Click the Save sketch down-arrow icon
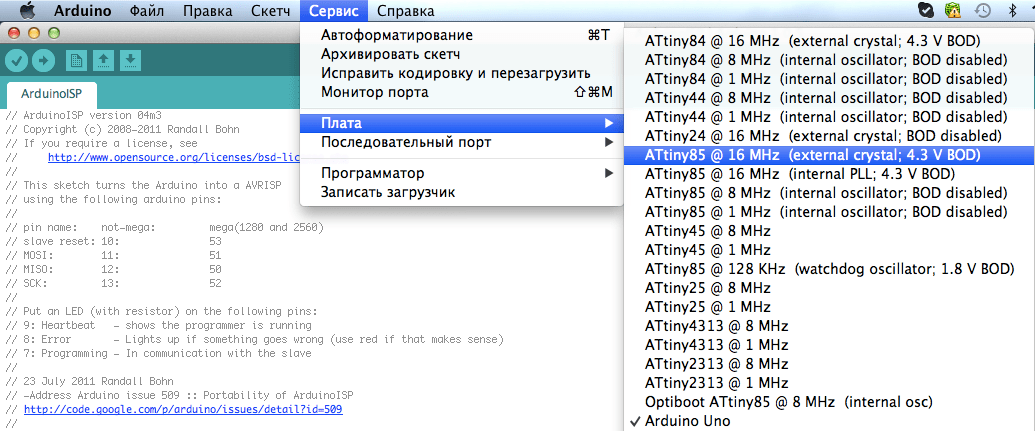 point(129,60)
